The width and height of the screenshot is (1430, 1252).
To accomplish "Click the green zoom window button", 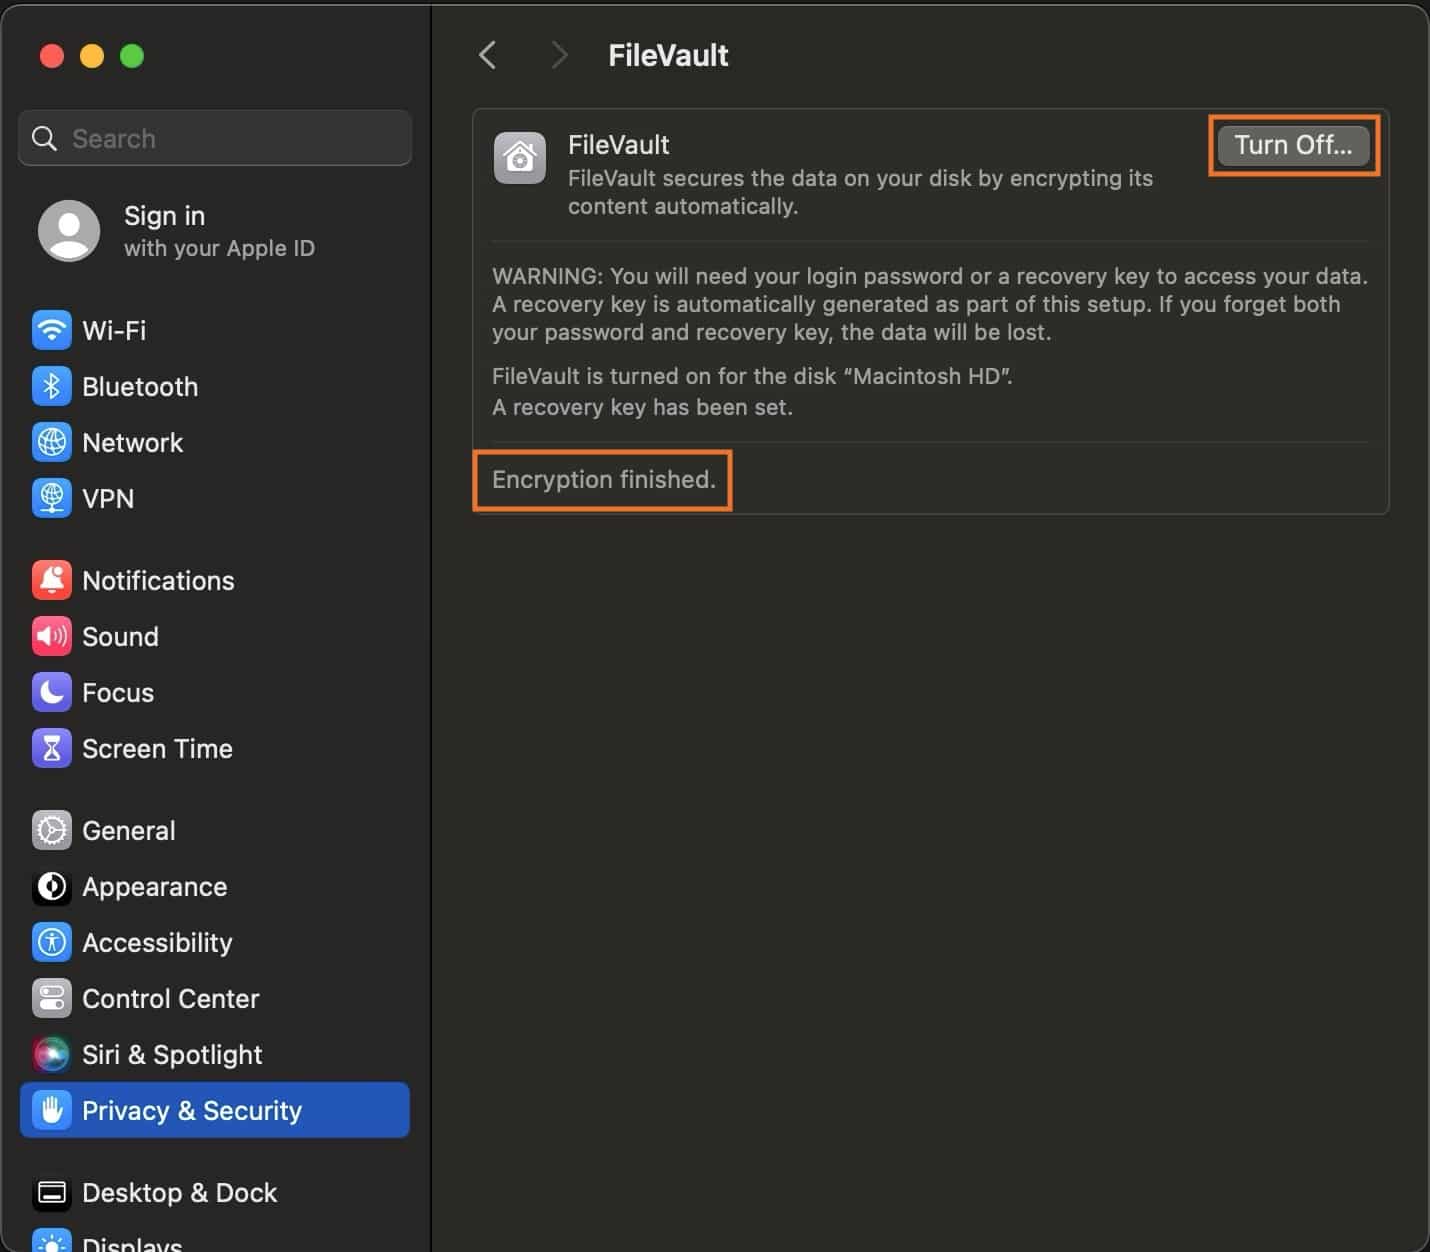I will click(x=132, y=55).
